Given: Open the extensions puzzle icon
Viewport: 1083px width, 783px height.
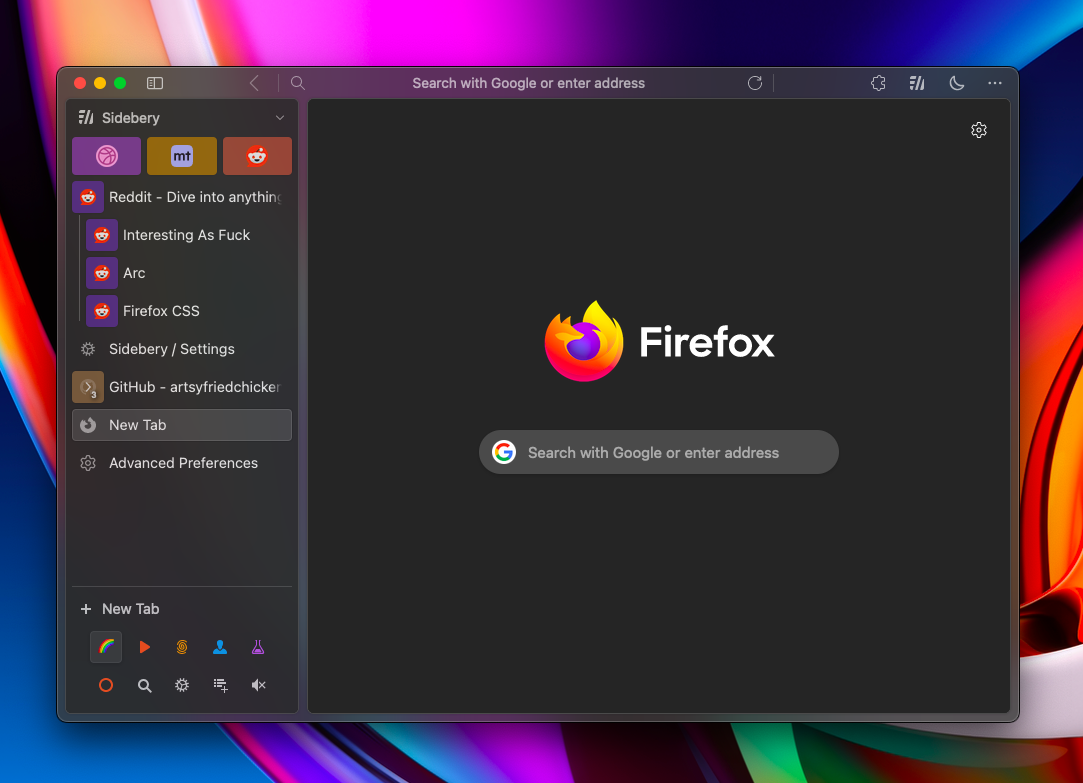Looking at the screenshot, I should pos(878,83).
